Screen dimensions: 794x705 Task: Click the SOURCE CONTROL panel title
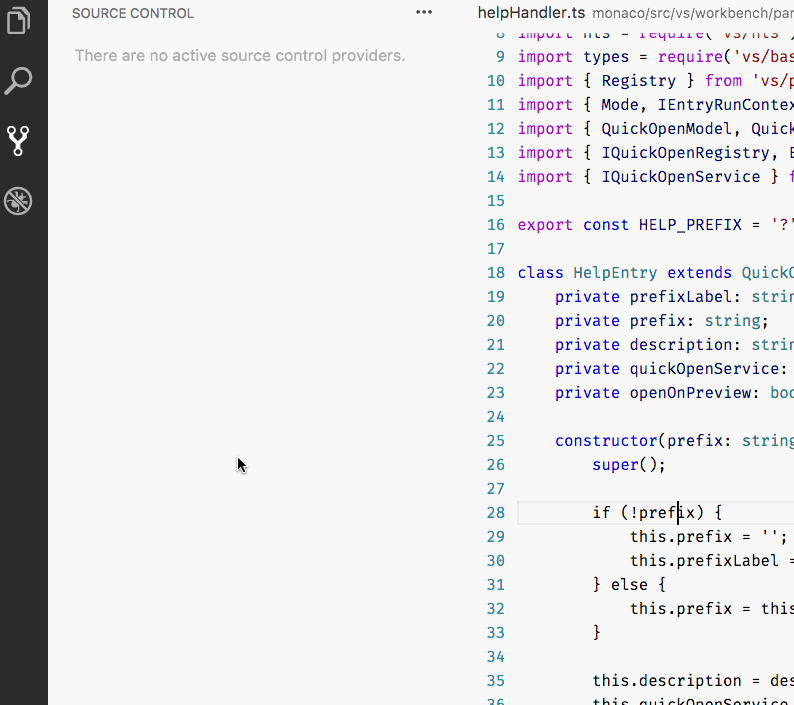pyautogui.click(x=133, y=13)
